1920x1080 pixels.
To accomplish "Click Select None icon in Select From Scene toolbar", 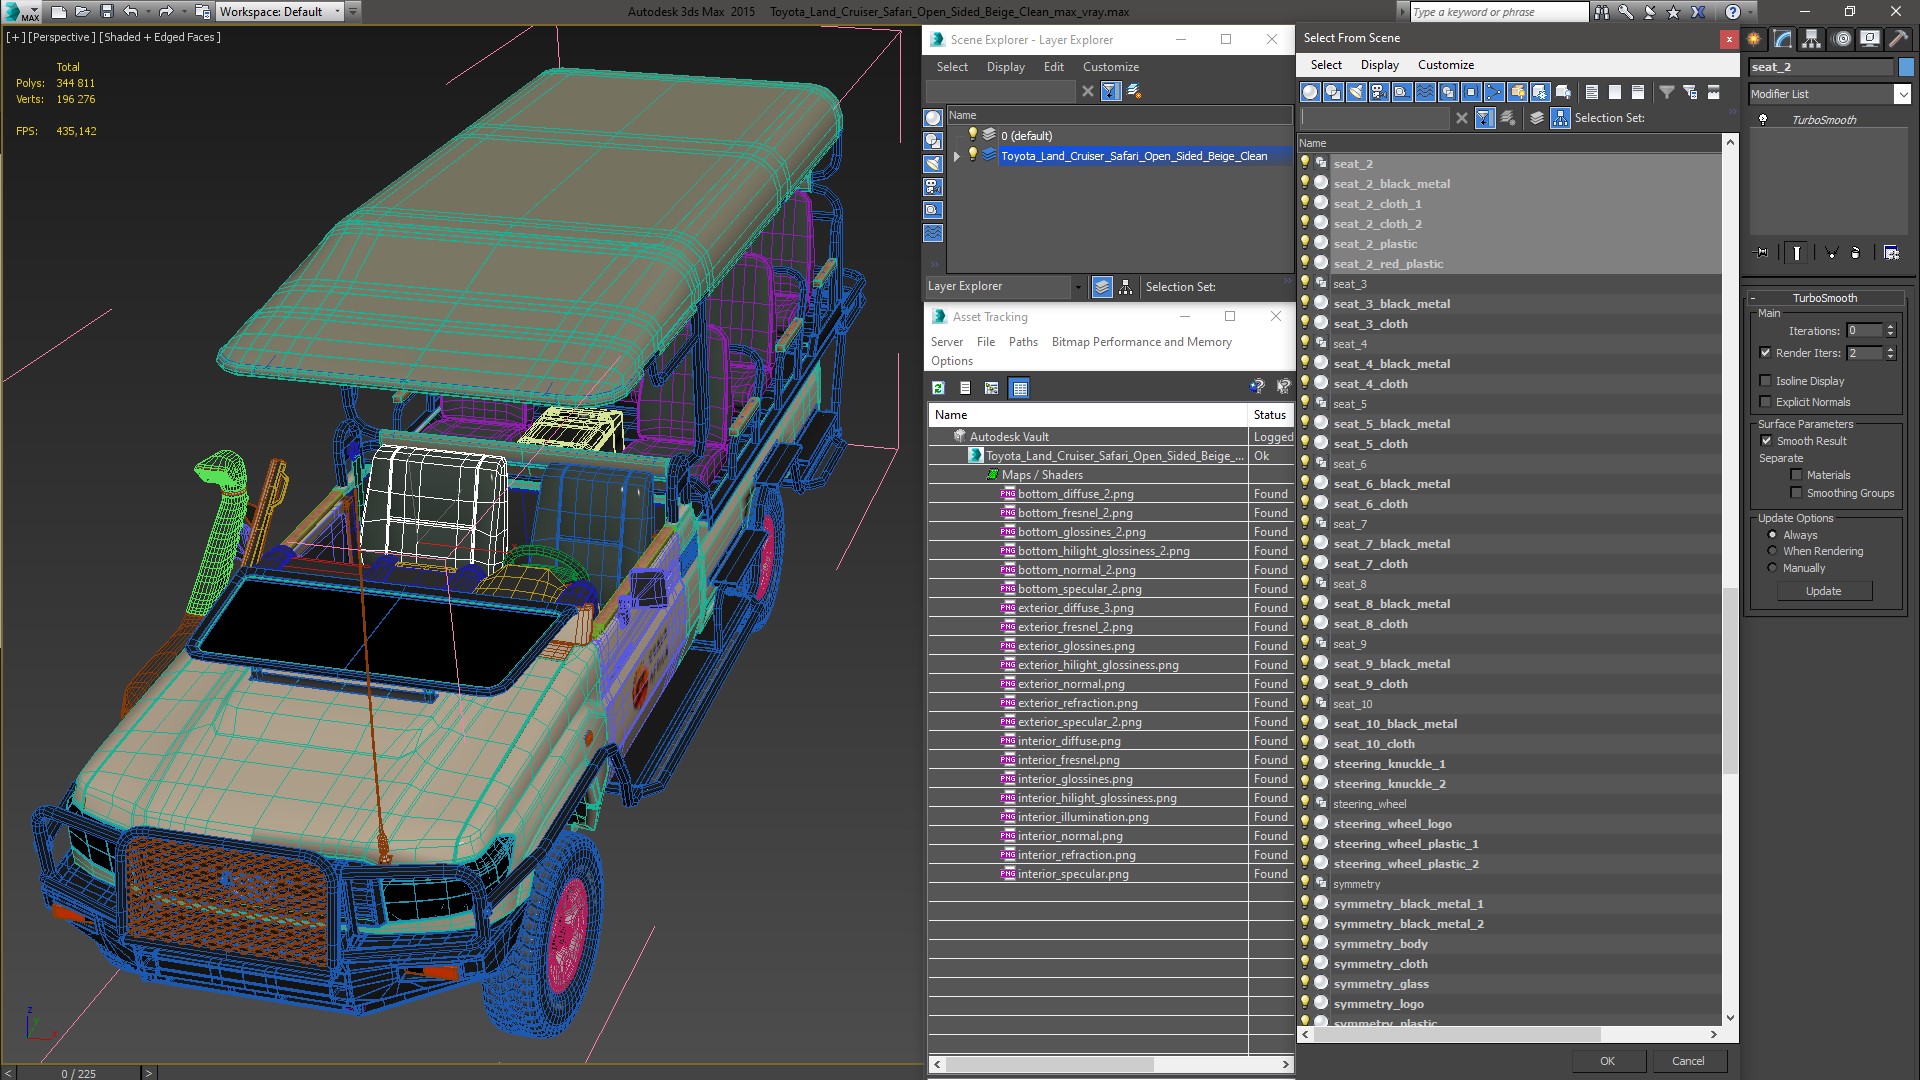I will tap(1615, 92).
